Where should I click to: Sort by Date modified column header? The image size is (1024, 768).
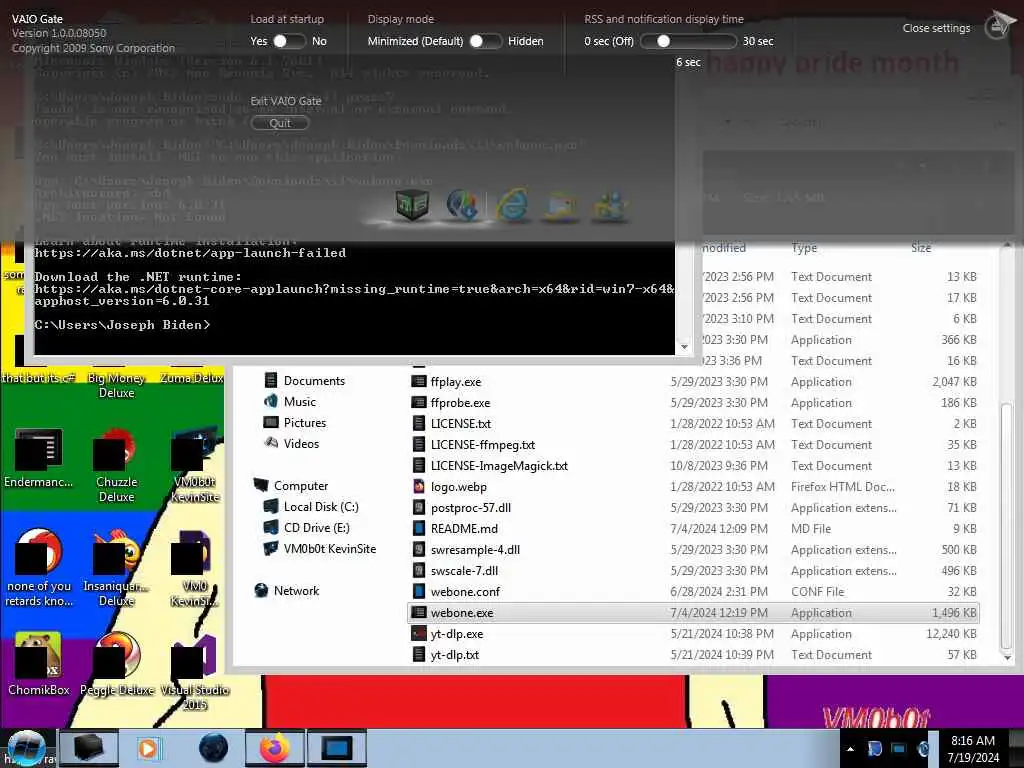[x=724, y=248]
